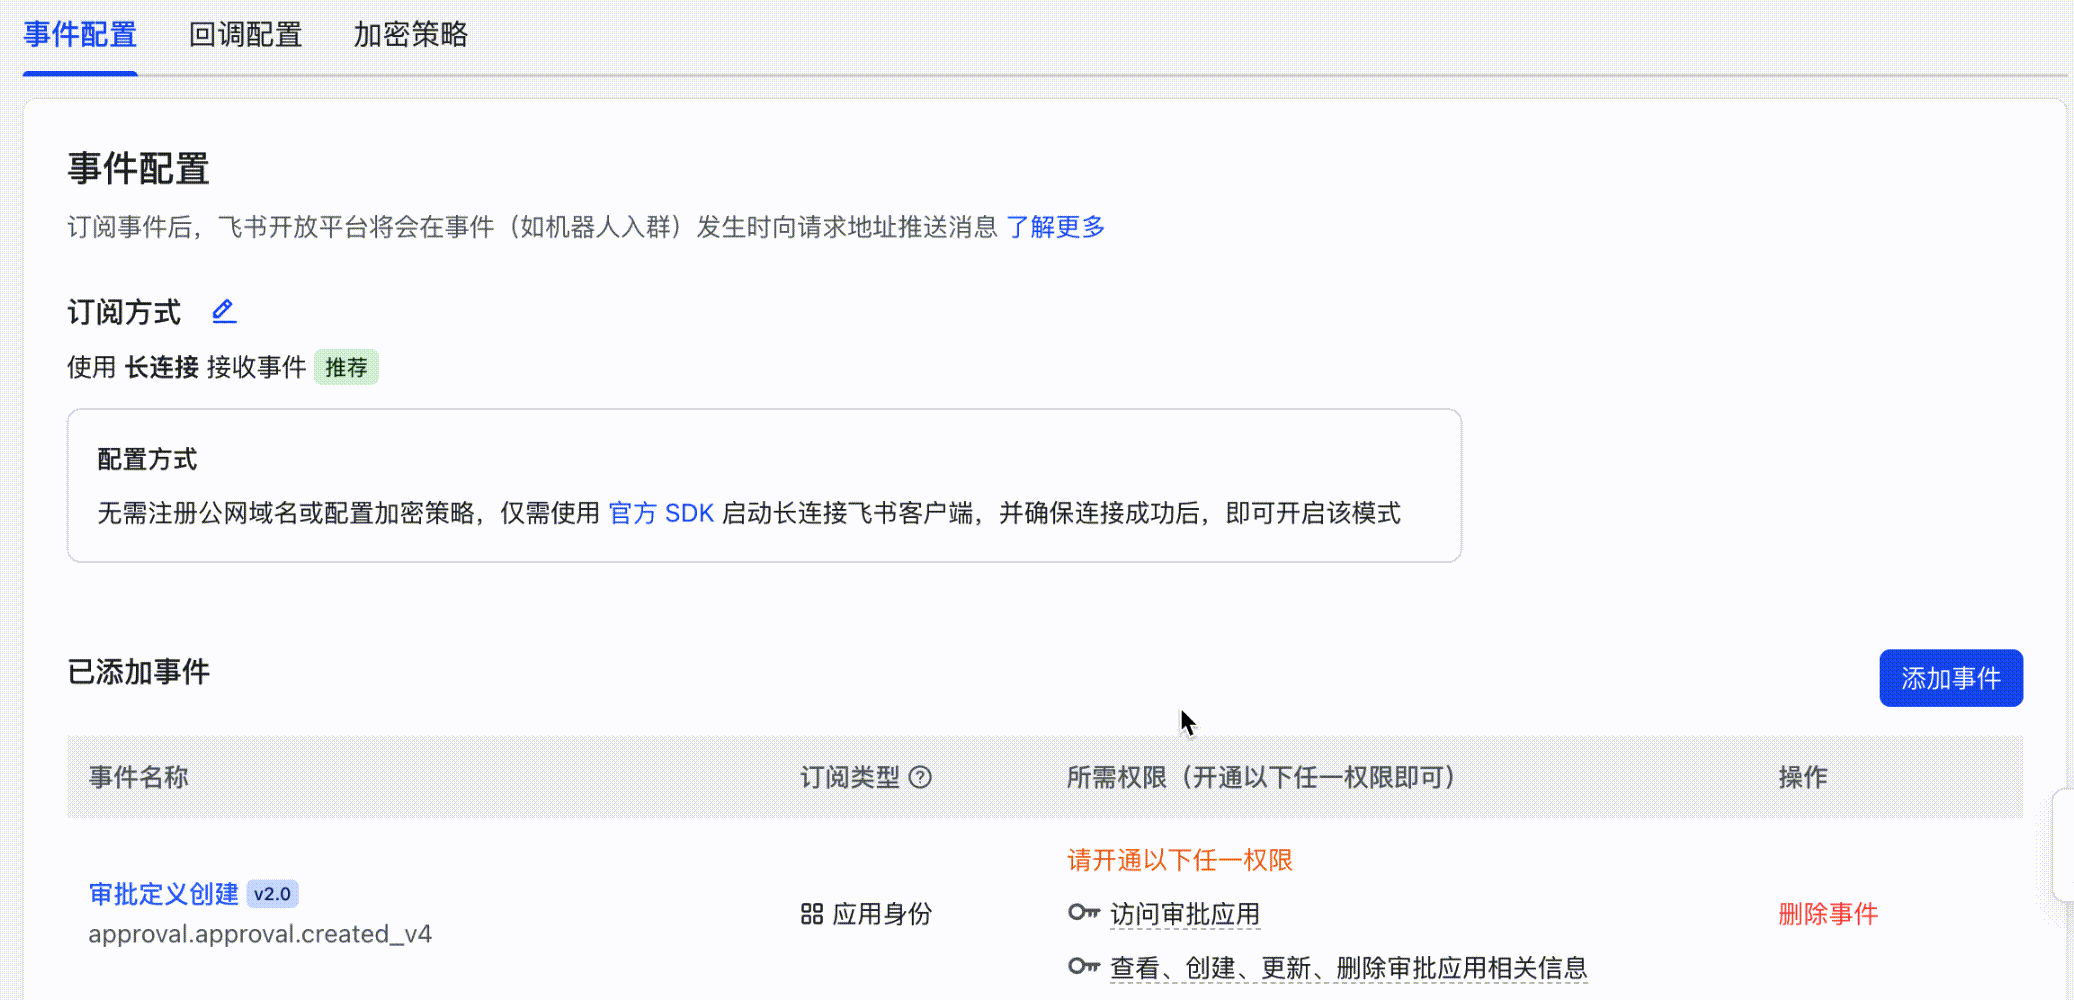
Task: Click the grid icon before 应用身份
Action: (811, 914)
